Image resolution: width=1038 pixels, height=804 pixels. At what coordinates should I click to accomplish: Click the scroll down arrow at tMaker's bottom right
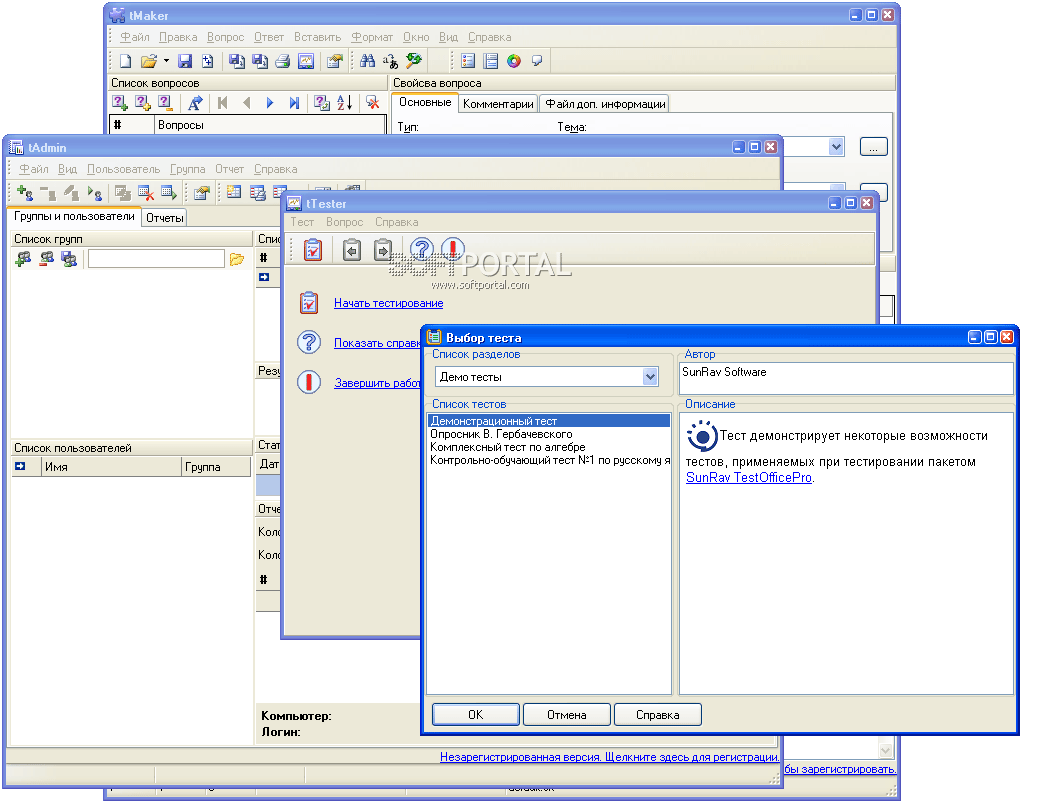[x=886, y=750]
